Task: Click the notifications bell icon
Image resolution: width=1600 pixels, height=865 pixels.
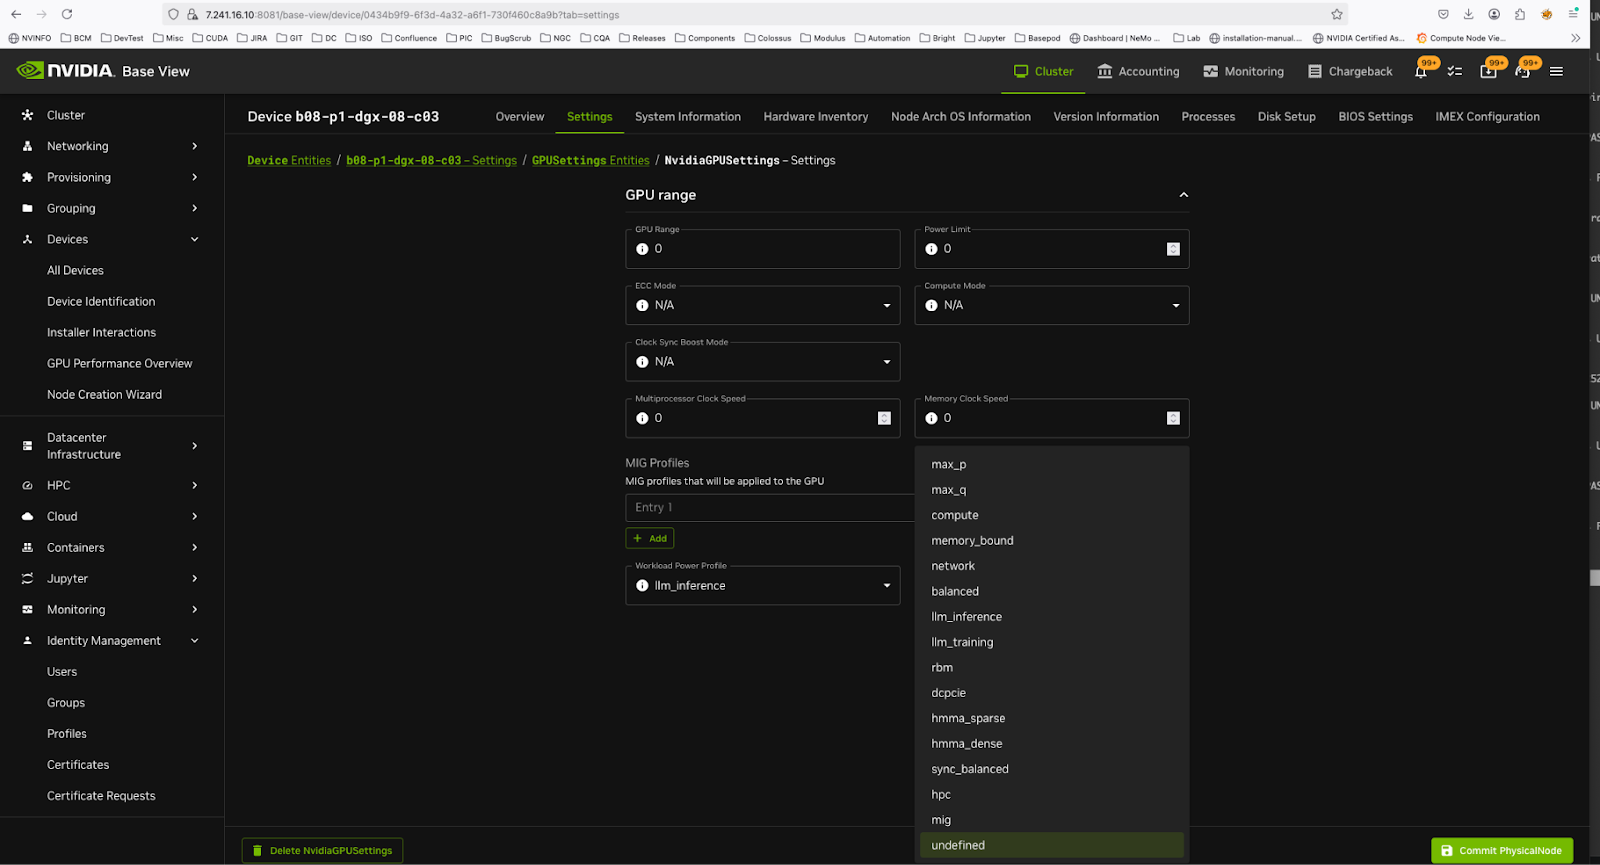Action: point(1421,72)
